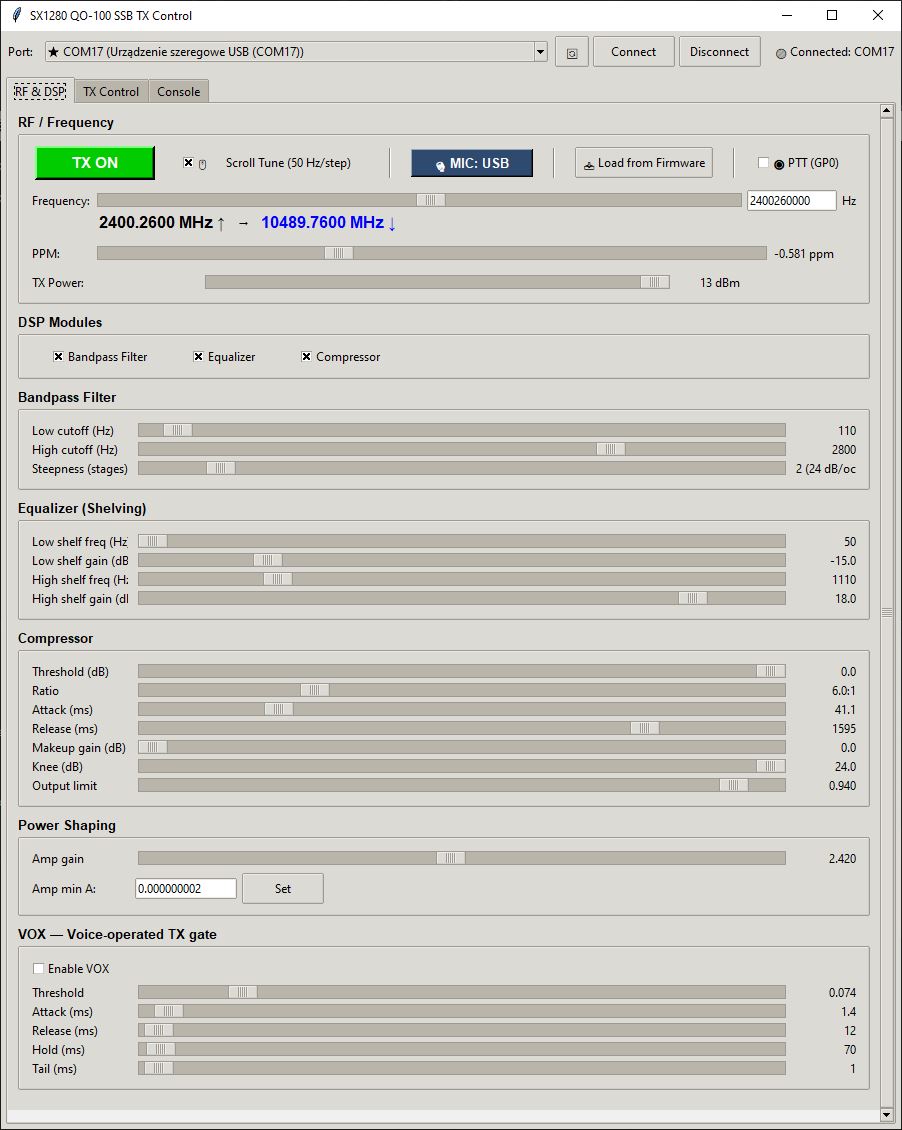Image resolution: width=902 pixels, height=1130 pixels.
Task: Click the Output limit slider handle
Action: [x=733, y=786]
